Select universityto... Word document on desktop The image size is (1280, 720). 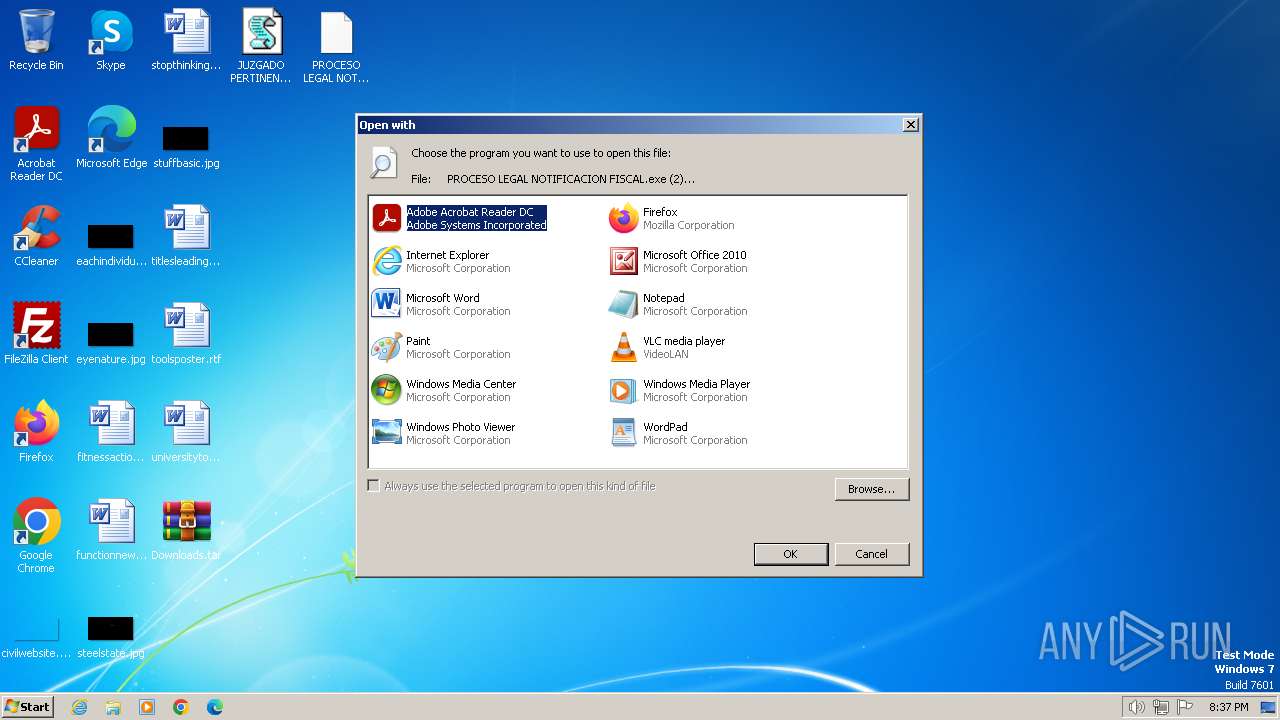[186, 432]
